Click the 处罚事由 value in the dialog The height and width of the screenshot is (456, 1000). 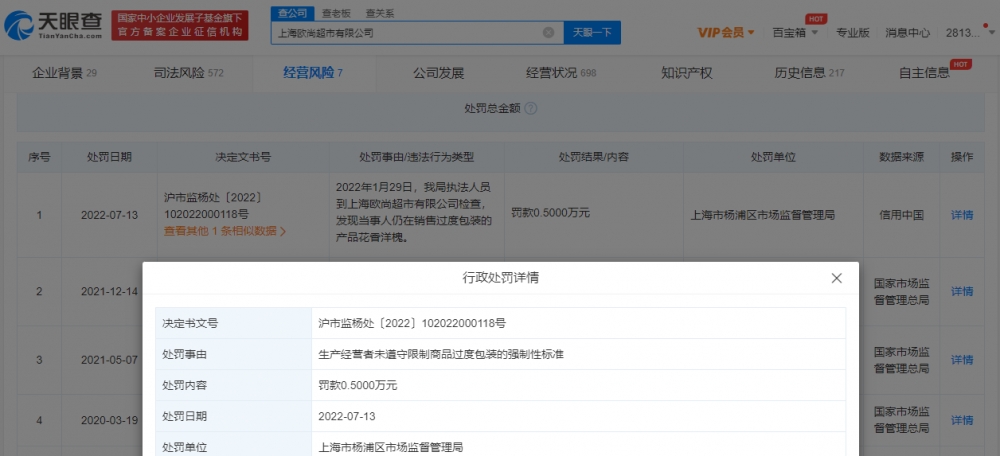click(x=441, y=355)
